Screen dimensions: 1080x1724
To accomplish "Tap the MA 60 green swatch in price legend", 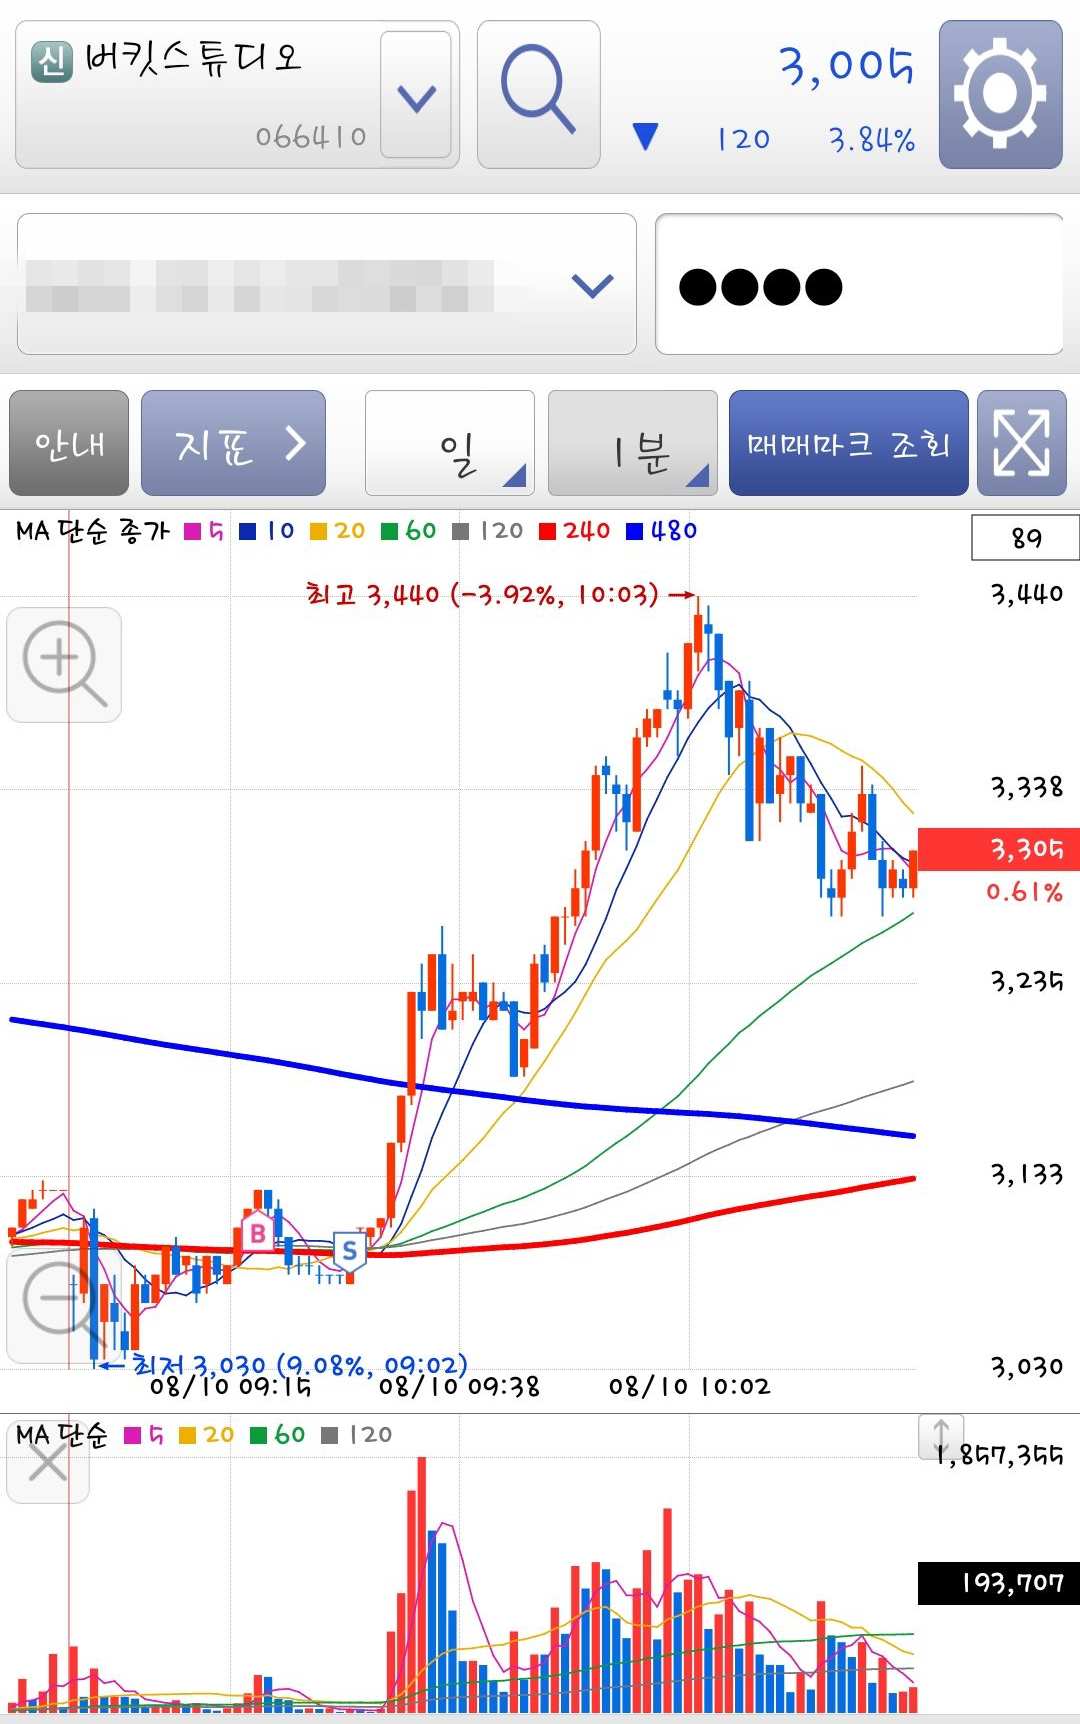I will [x=390, y=532].
